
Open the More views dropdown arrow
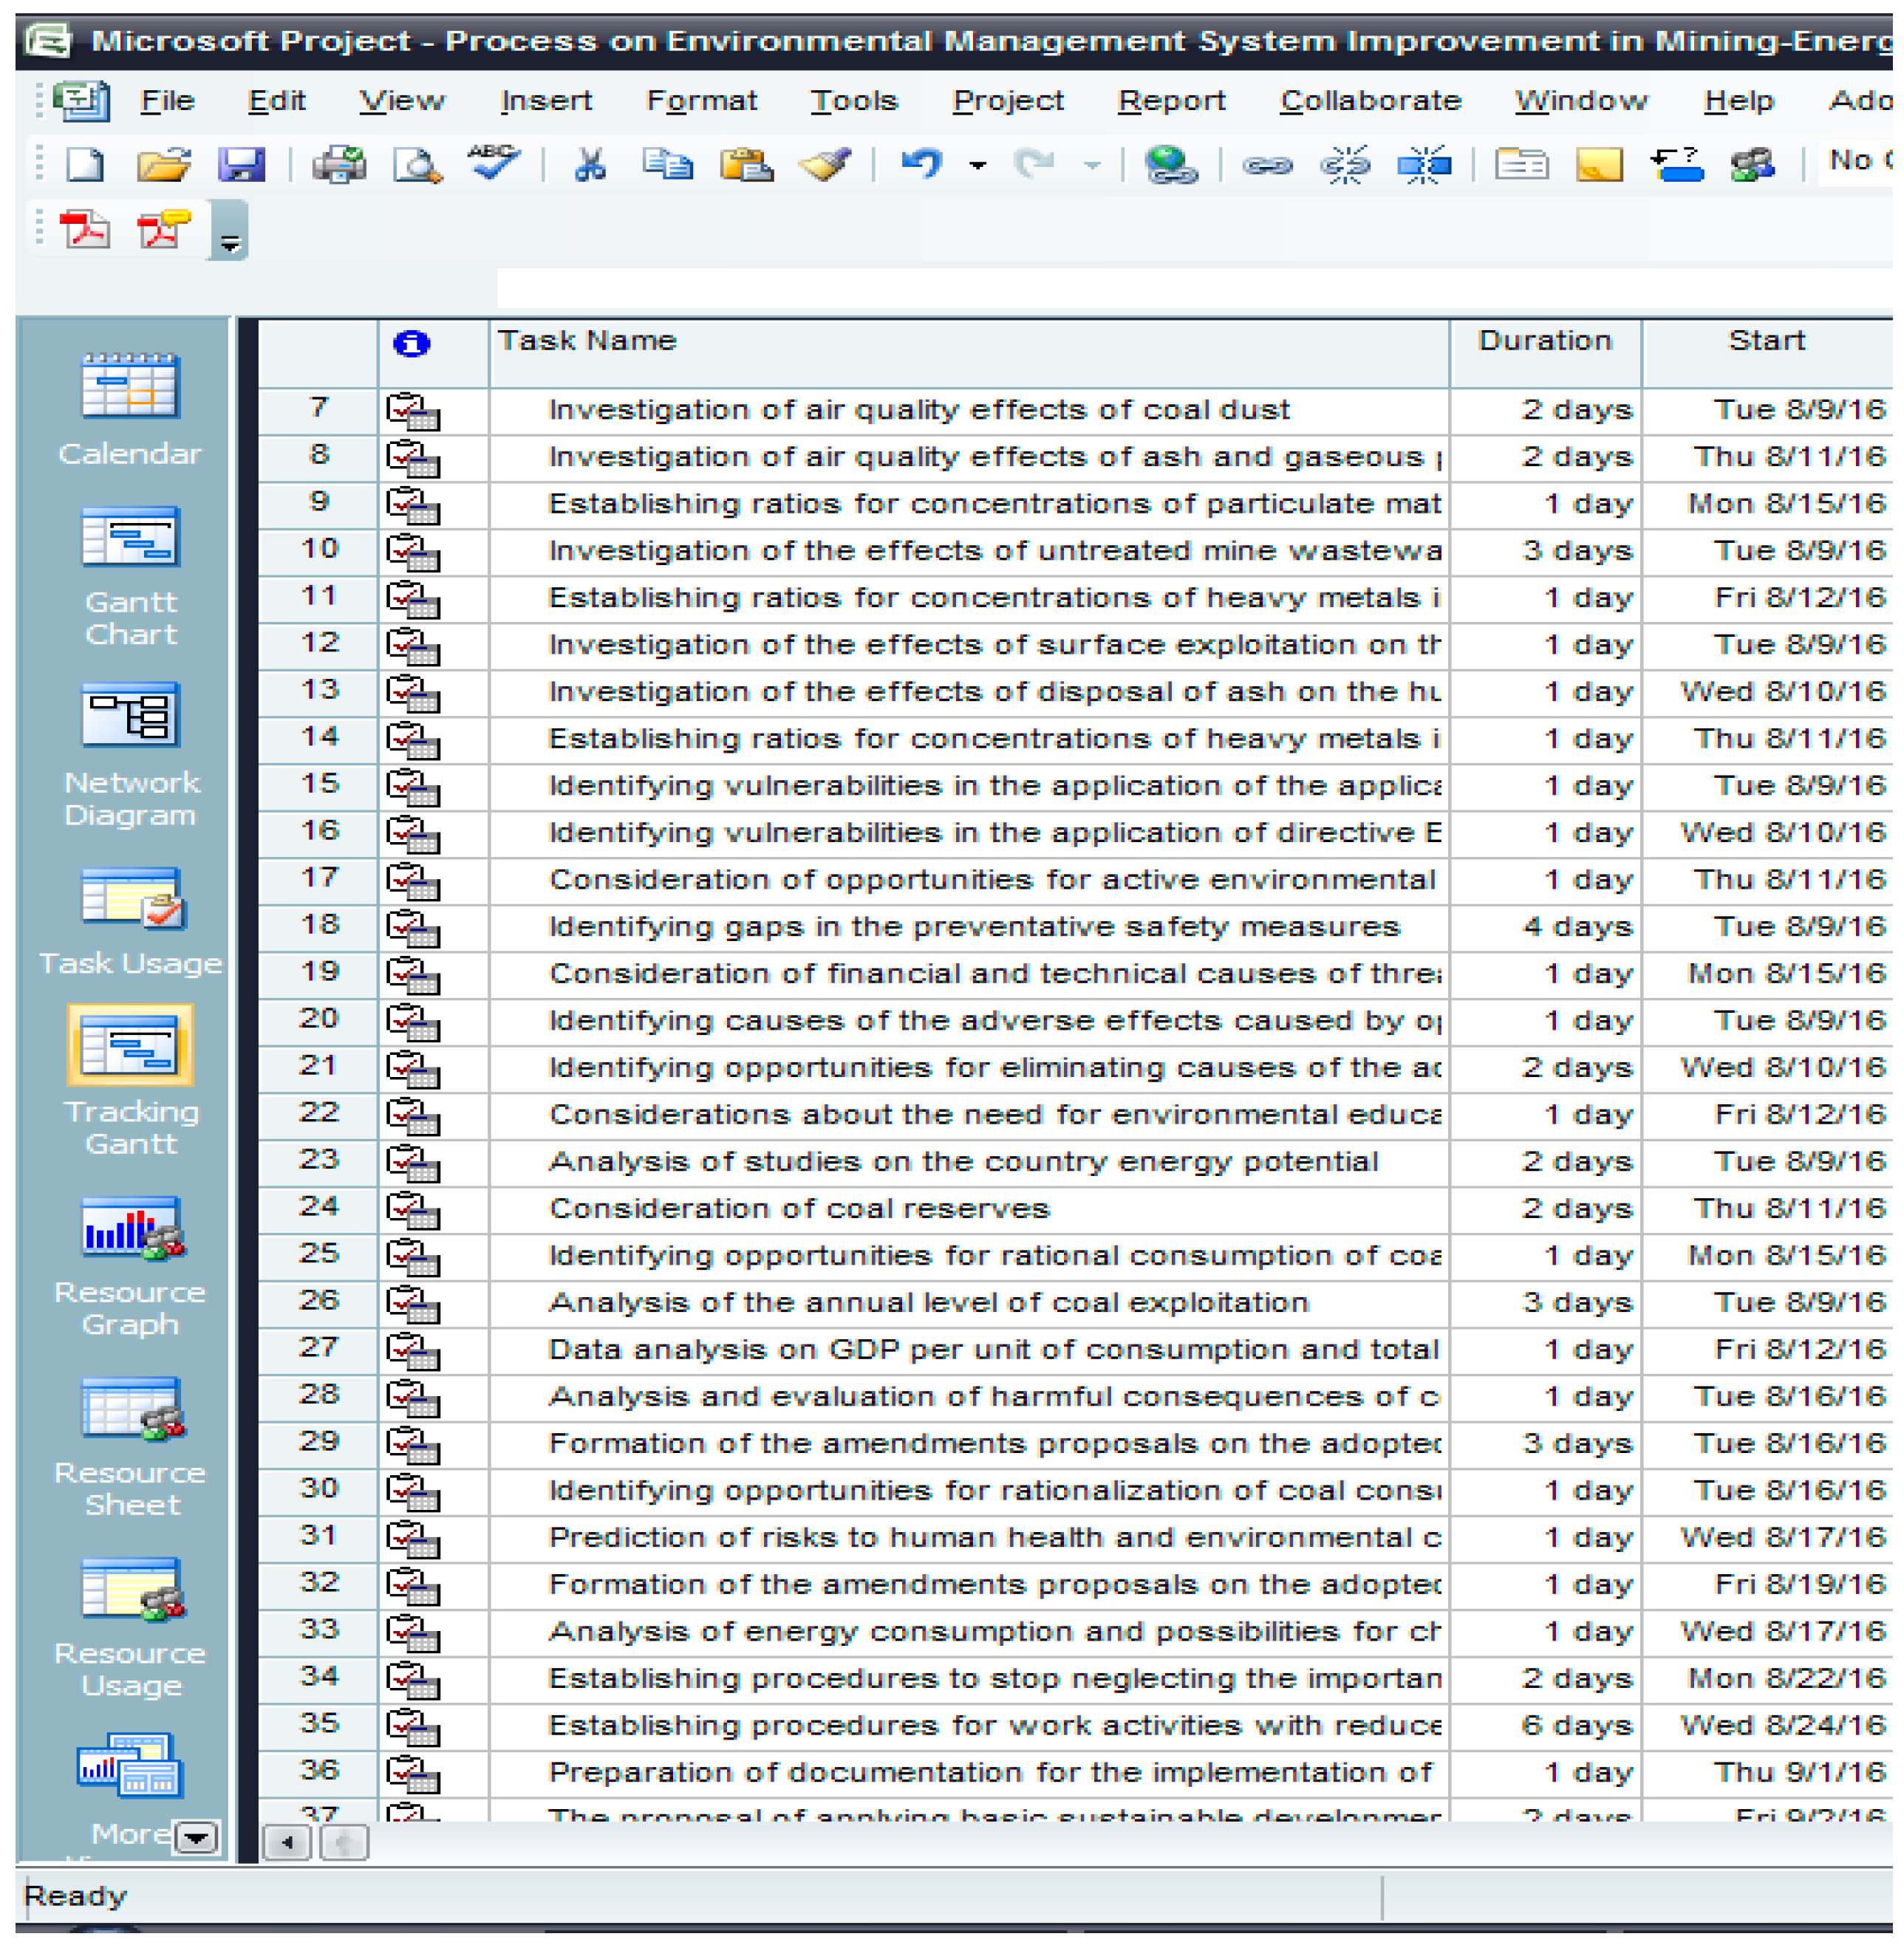pyautogui.click(x=196, y=1836)
